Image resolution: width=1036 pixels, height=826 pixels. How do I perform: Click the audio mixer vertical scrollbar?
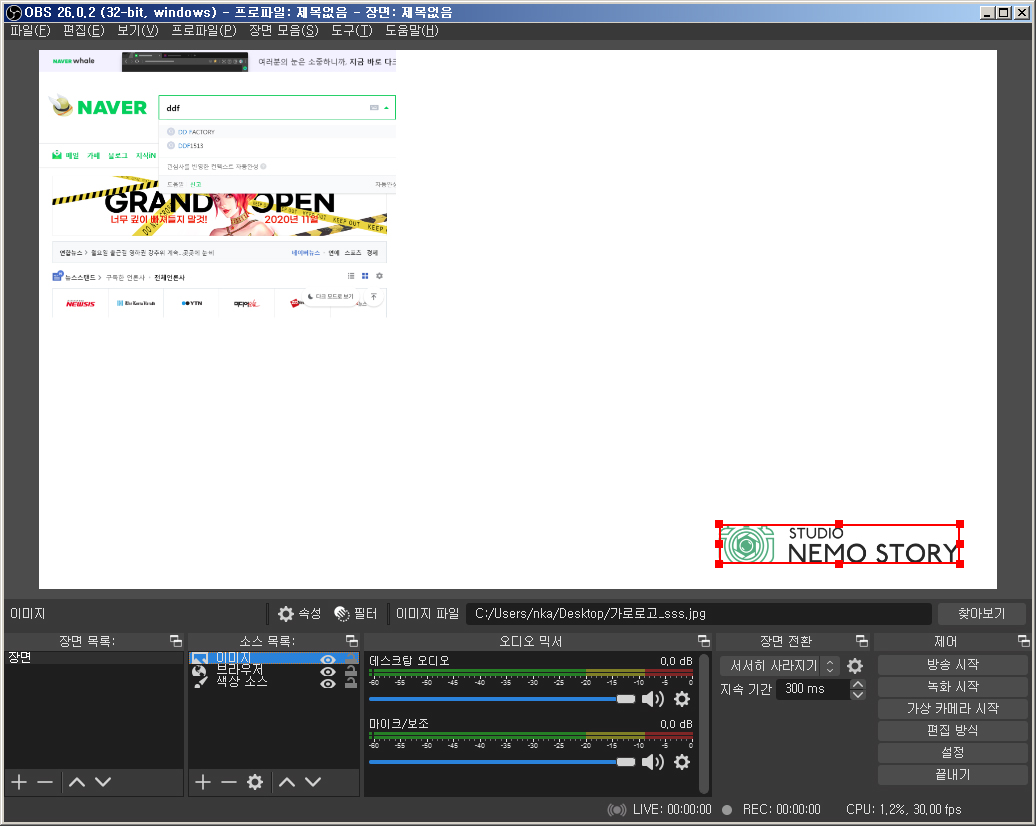(x=704, y=723)
